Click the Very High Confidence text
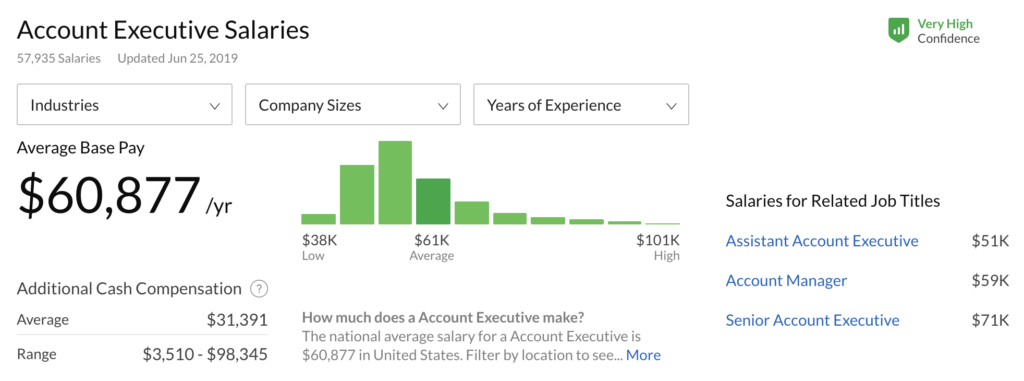Image resolution: width=1024 pixels, height=381 pixels. point(948,31)
